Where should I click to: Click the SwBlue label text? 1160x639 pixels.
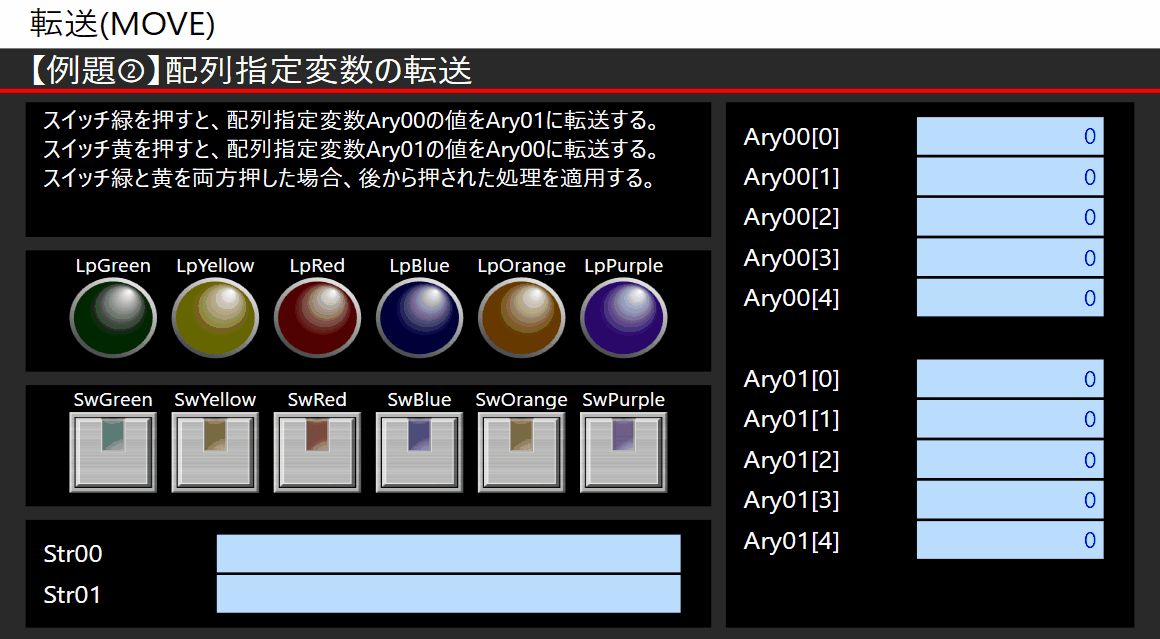[x=419, y=399]
